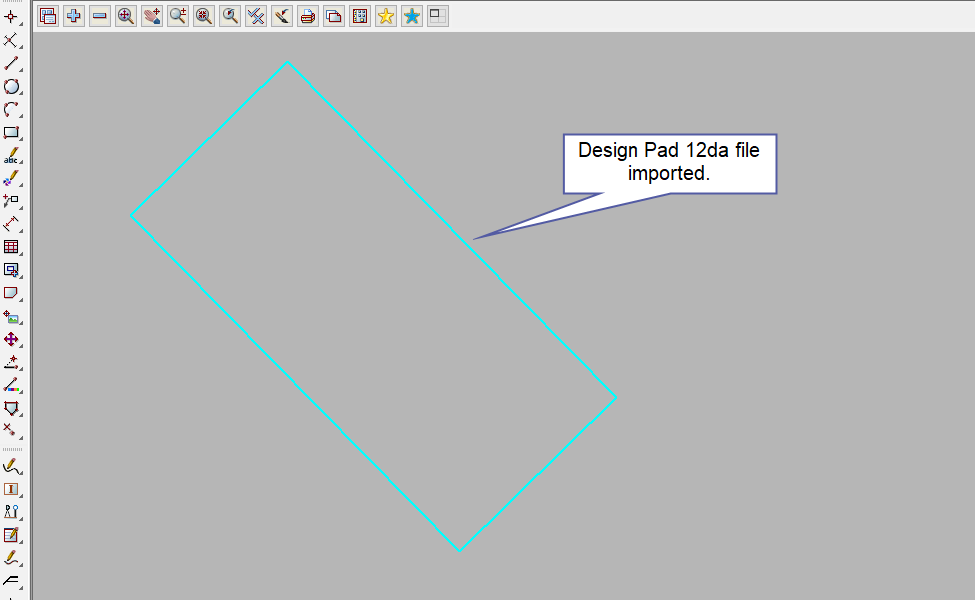Click the multicolor line colour tool
Viewport: 975px width, 600px height.
pos(11,385)
